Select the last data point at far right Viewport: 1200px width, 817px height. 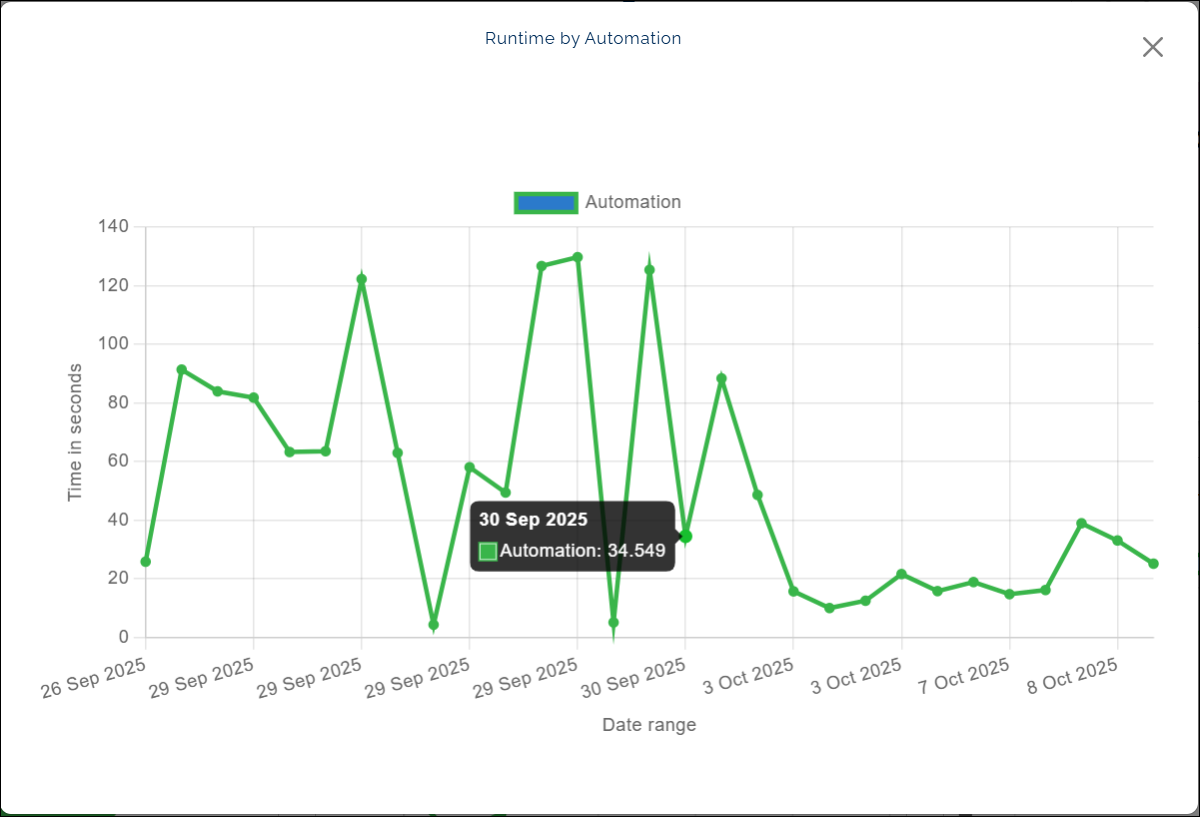[1153, 564]
